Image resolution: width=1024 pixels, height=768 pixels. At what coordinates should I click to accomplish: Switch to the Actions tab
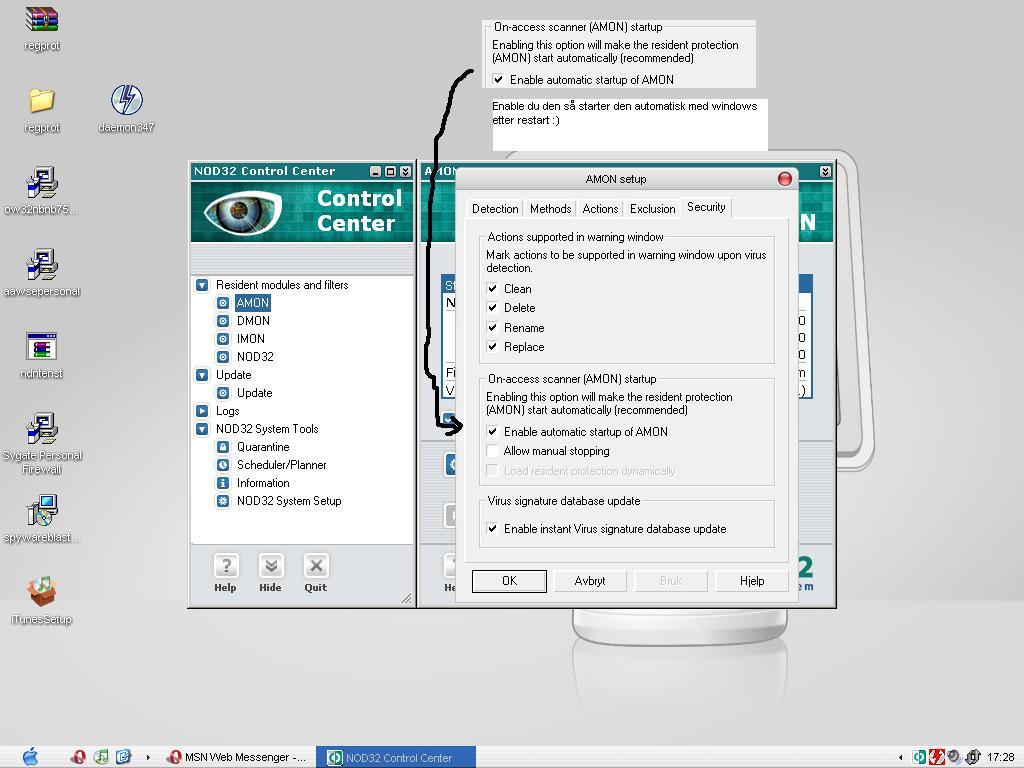point(600,209)
